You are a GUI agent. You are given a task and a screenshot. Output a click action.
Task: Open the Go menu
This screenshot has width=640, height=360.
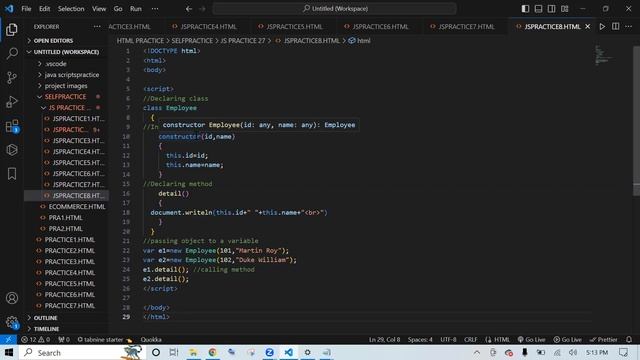coord(118,9)
